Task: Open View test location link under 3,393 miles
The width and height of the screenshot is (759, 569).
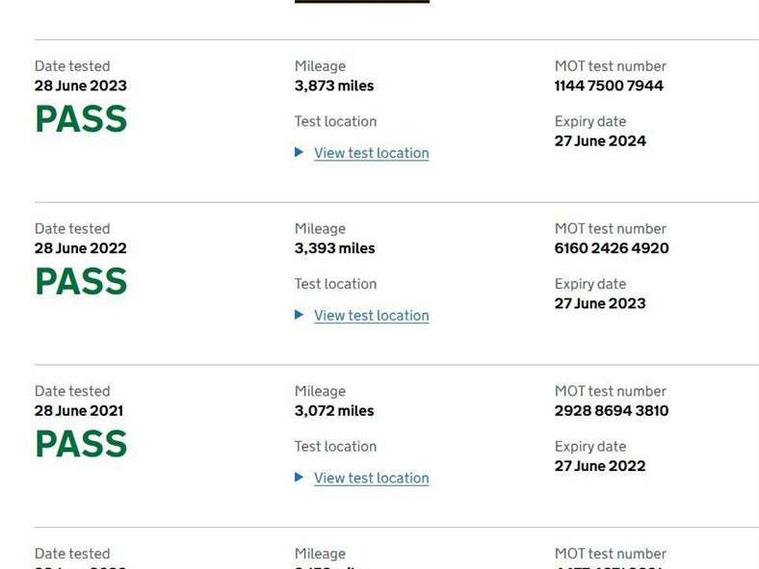Action: (371, 316)
